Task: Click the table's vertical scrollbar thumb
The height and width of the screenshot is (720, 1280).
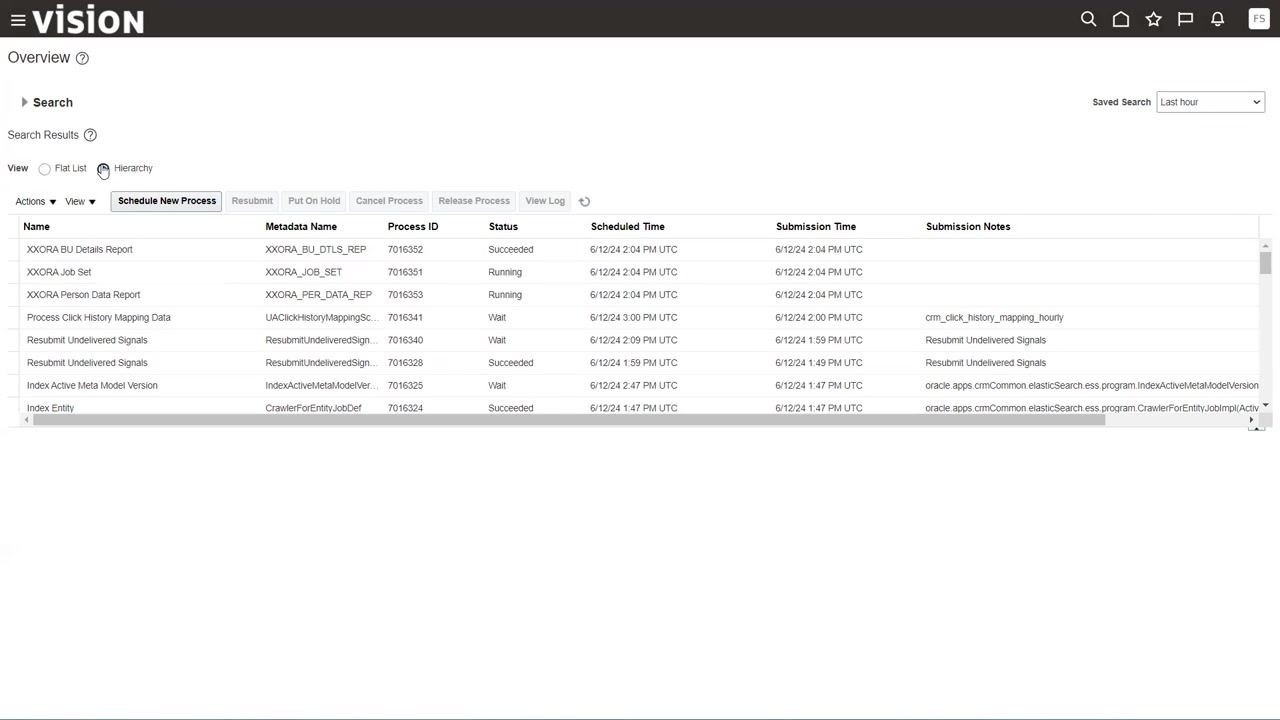Action: pos(1265,263)
